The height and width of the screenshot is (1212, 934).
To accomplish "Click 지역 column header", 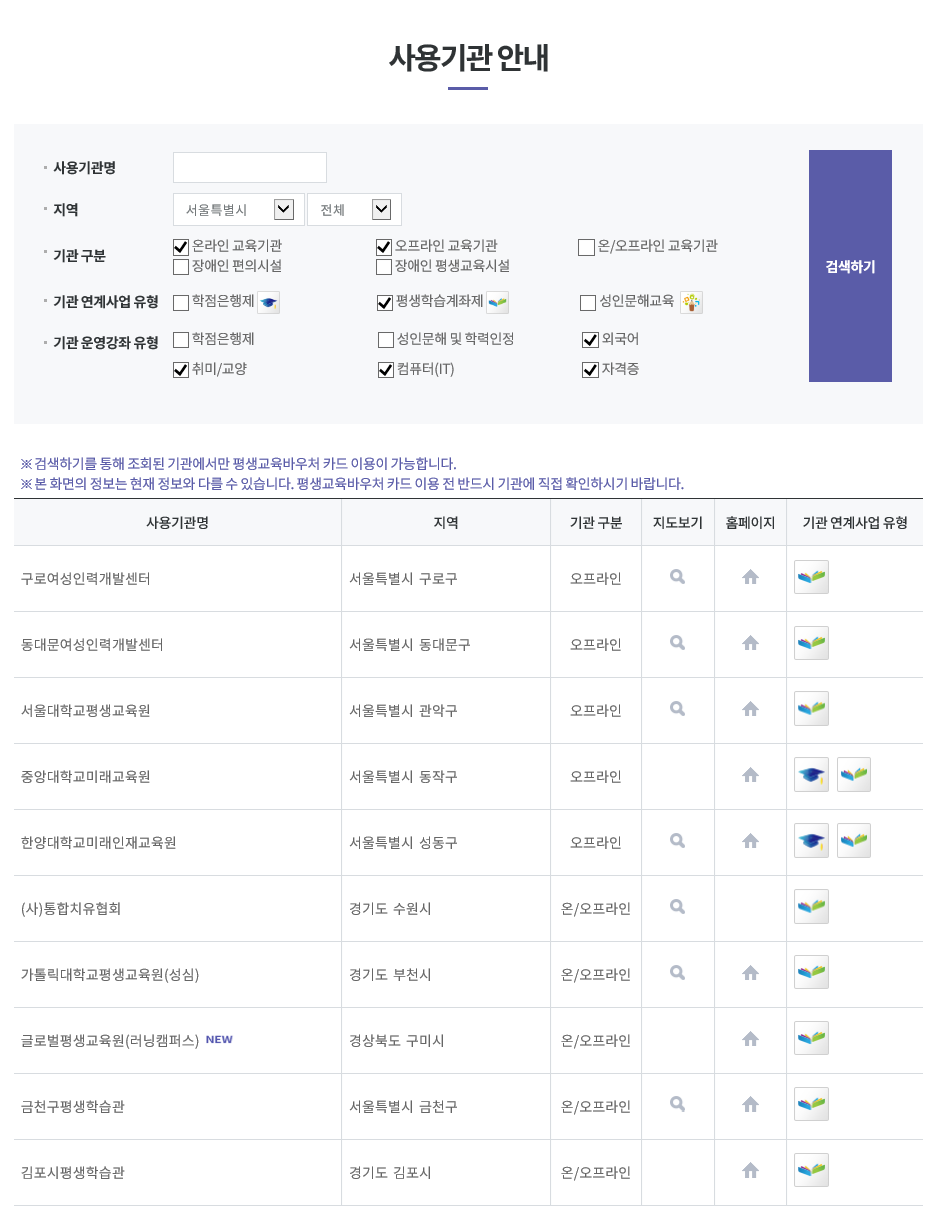I will coord(446,522).
